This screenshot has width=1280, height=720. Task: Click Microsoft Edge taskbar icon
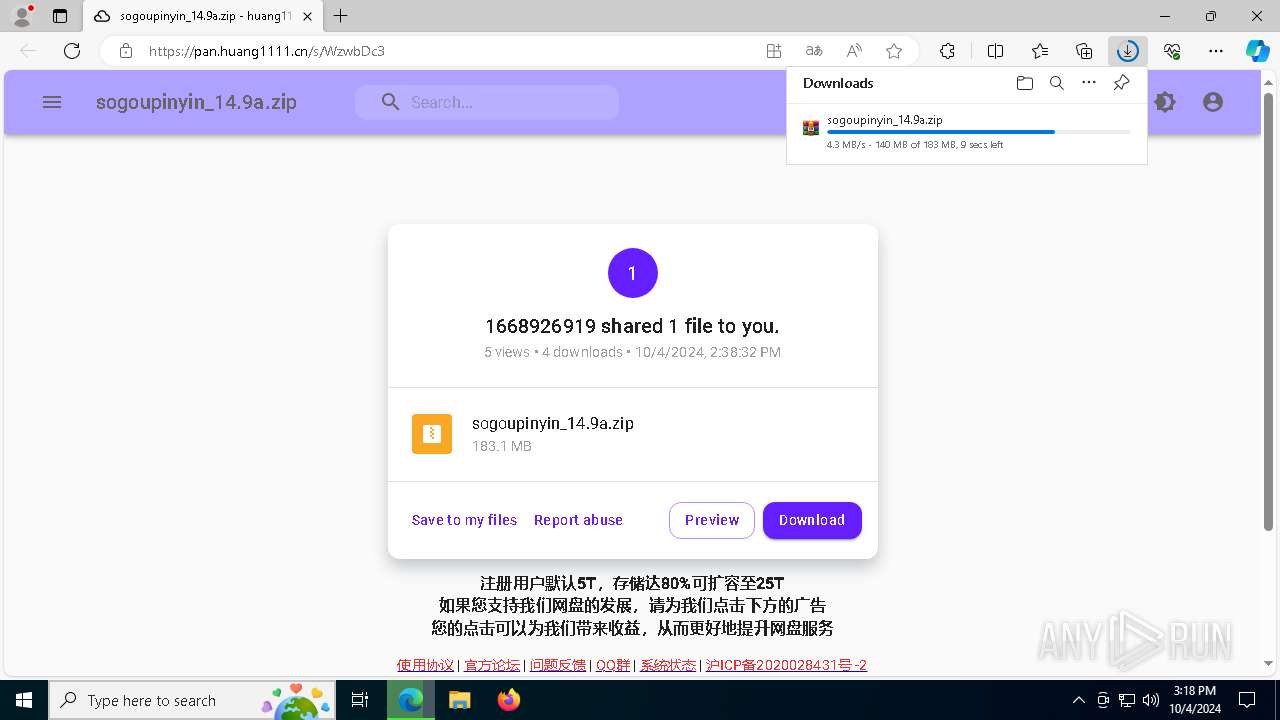pyautogui.click(x=410, y=700)
